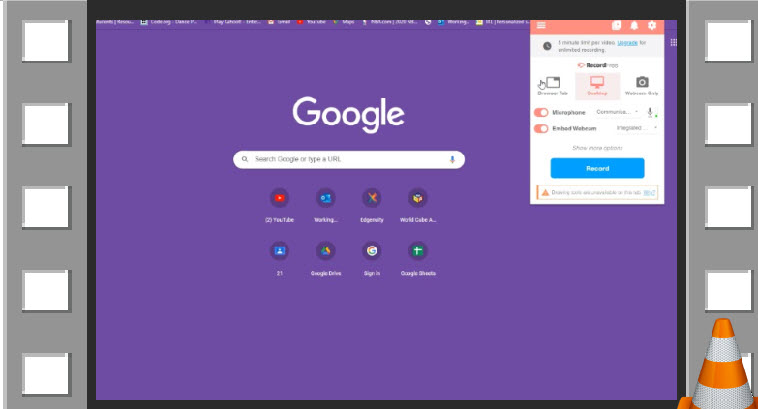The image size is (758, 409).
Task: Open the Edgenuity shortcut tile
Action: coord(372,205)
